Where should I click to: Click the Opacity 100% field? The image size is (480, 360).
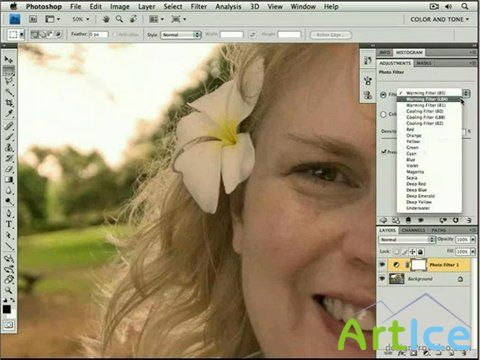462,239
